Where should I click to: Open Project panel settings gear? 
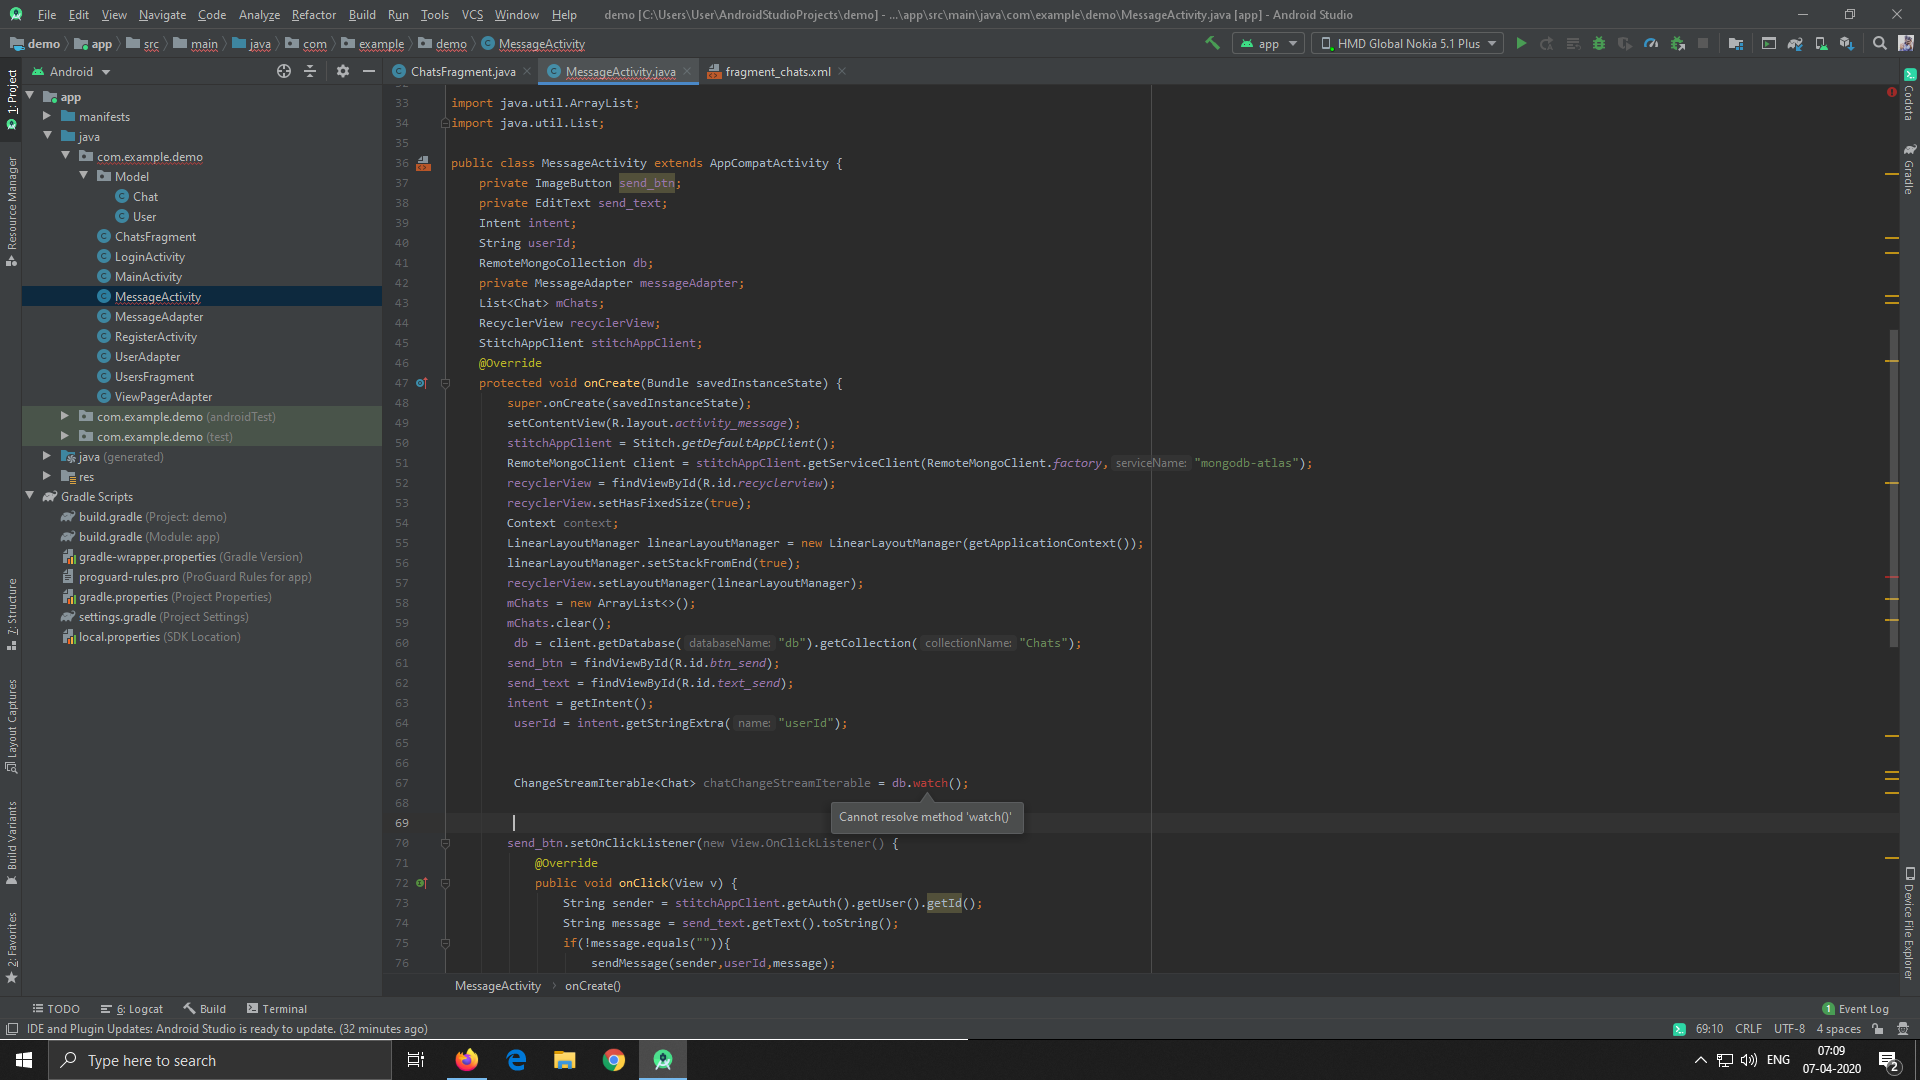coord(343,71)
